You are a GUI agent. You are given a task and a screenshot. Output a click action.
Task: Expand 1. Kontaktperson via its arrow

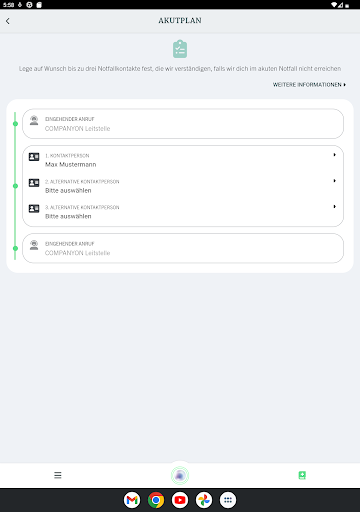(x=334, y=155)
